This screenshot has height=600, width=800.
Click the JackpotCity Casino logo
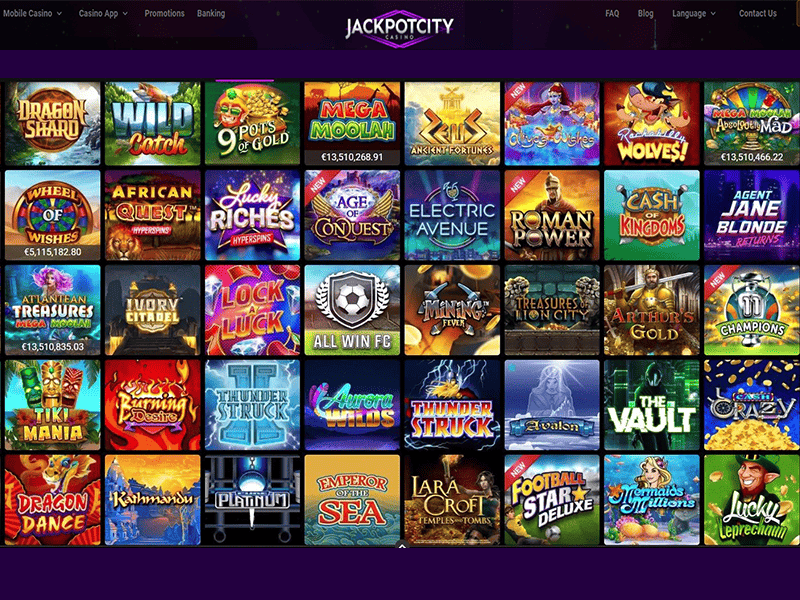point(399,28)
